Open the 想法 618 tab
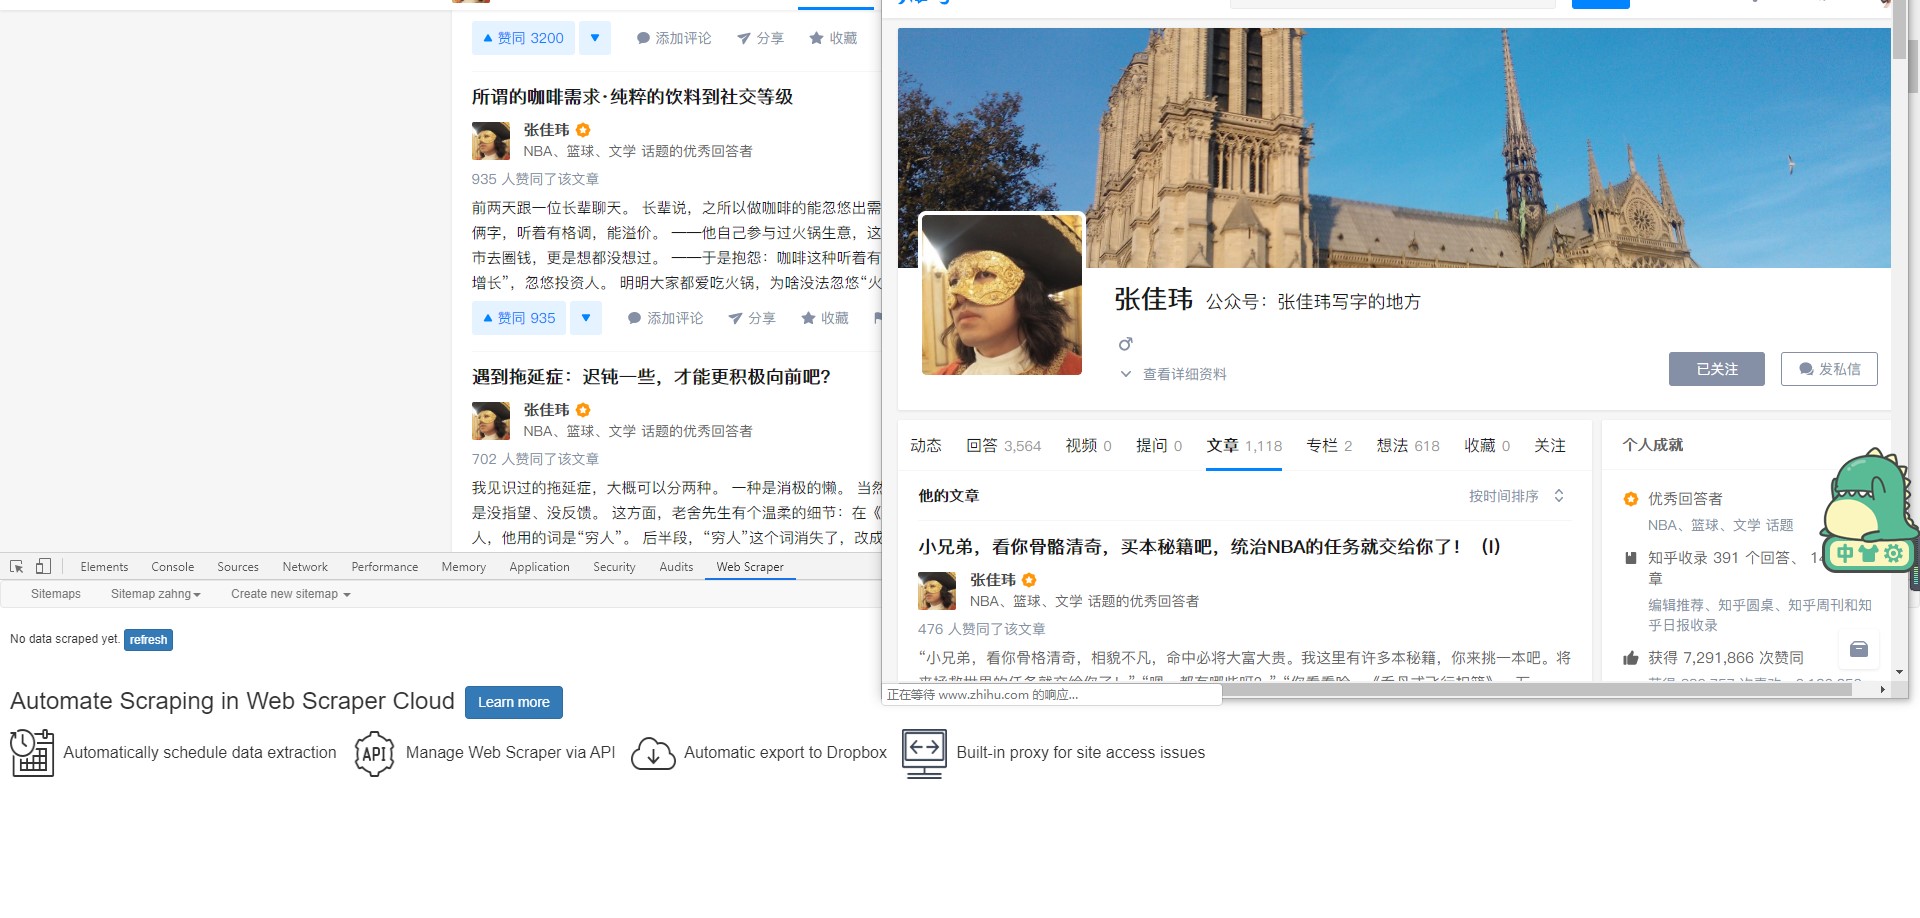This screenshot has height=918, width=1920. (1408, 446)
